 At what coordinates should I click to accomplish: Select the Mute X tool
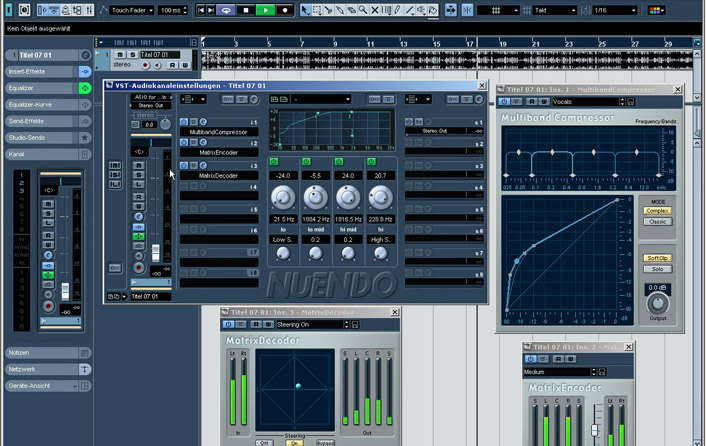pyautogui.click(x=375, y=10)
